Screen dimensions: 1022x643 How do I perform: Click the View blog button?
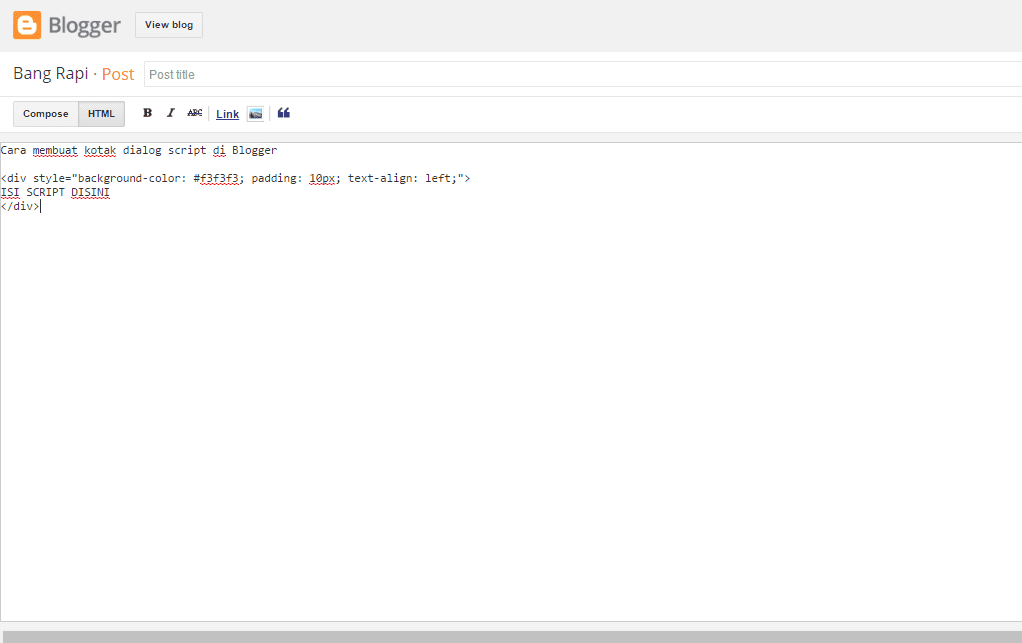pos(169,25)
